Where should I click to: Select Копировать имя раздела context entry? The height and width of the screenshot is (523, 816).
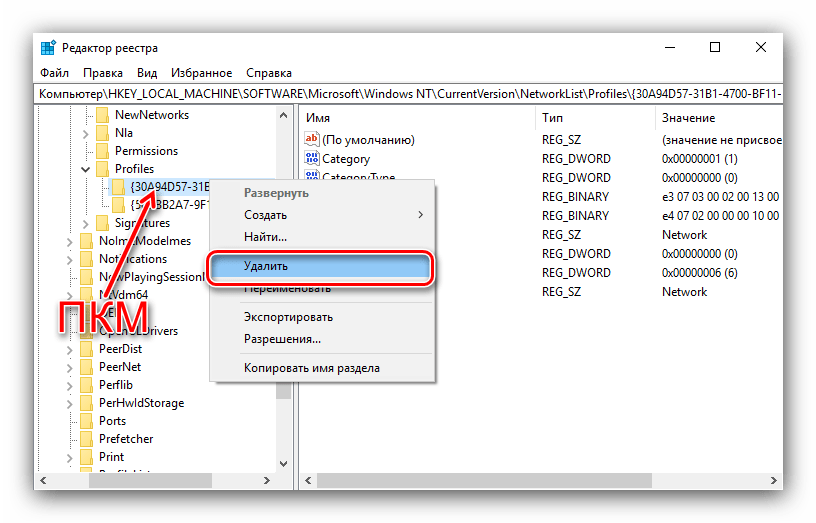click(x=311, y=367)
